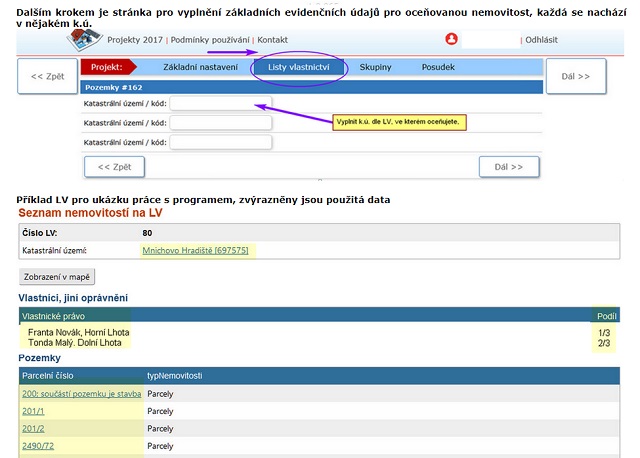Open Podmínky používání link
This screenshot has height=458, width=640.
tap(210, 40)
